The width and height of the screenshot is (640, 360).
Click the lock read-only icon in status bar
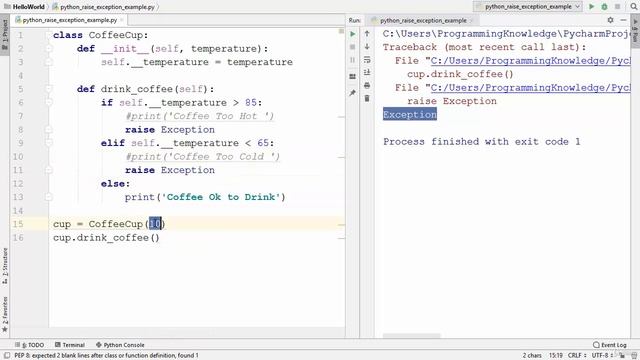(622, 356)
